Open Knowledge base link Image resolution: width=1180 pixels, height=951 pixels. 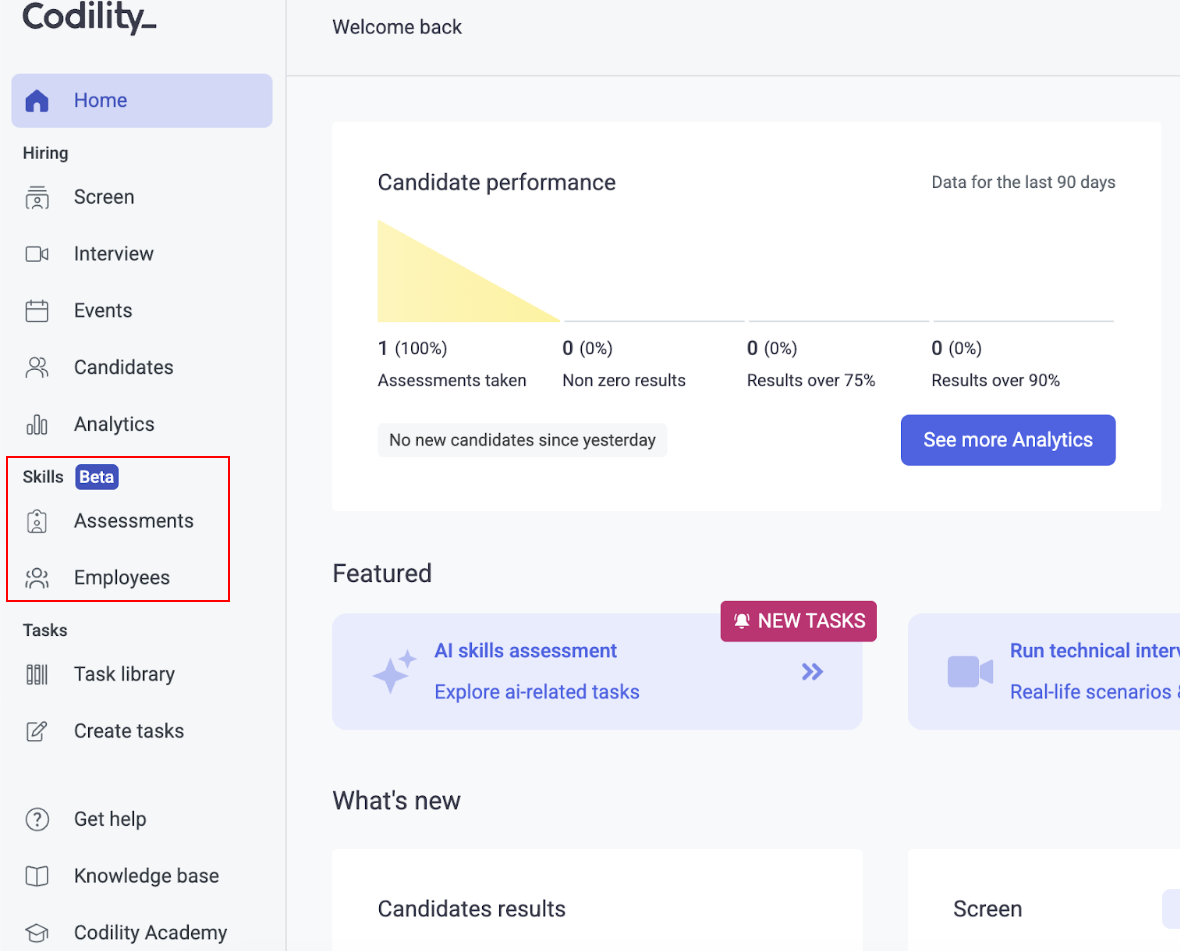point(147,876)
